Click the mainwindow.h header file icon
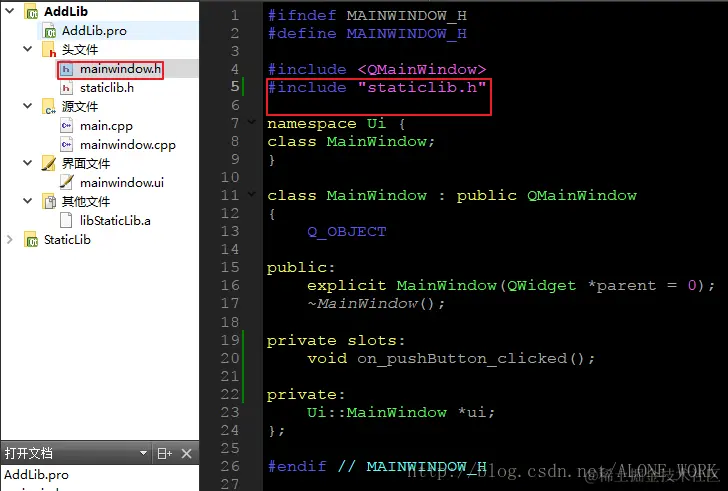Viewport: 728px width, 491px height. click(x=66, y=69)
